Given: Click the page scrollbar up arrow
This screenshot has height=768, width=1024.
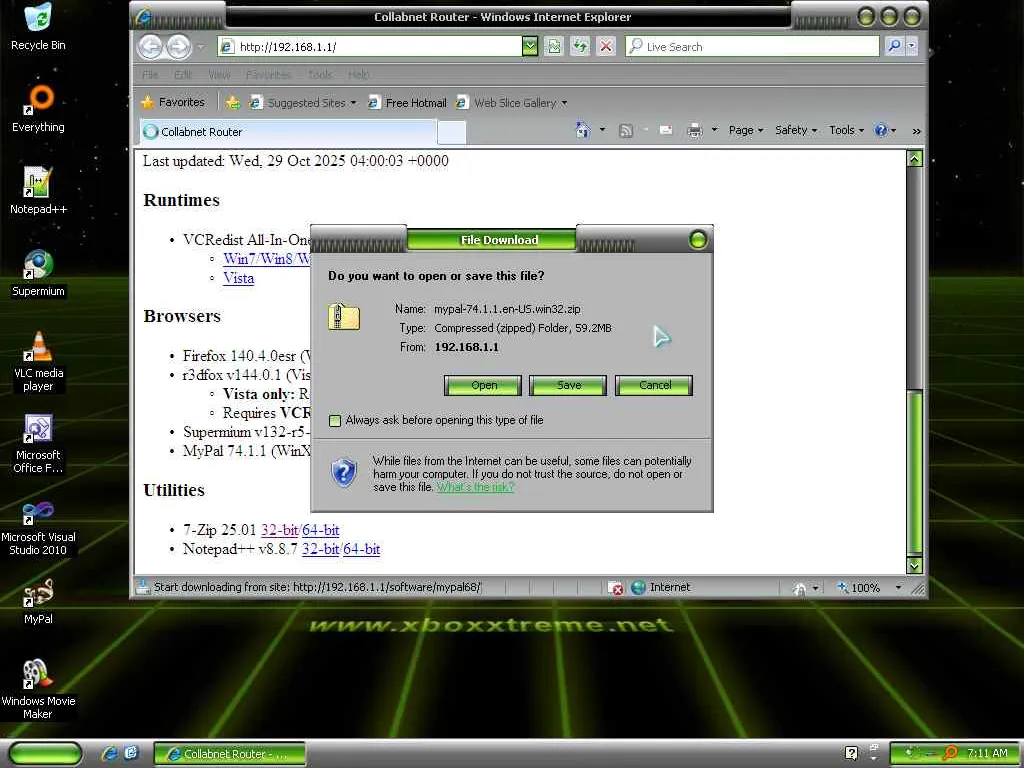Looking at the screenshot, I should (x=915, y=159).
